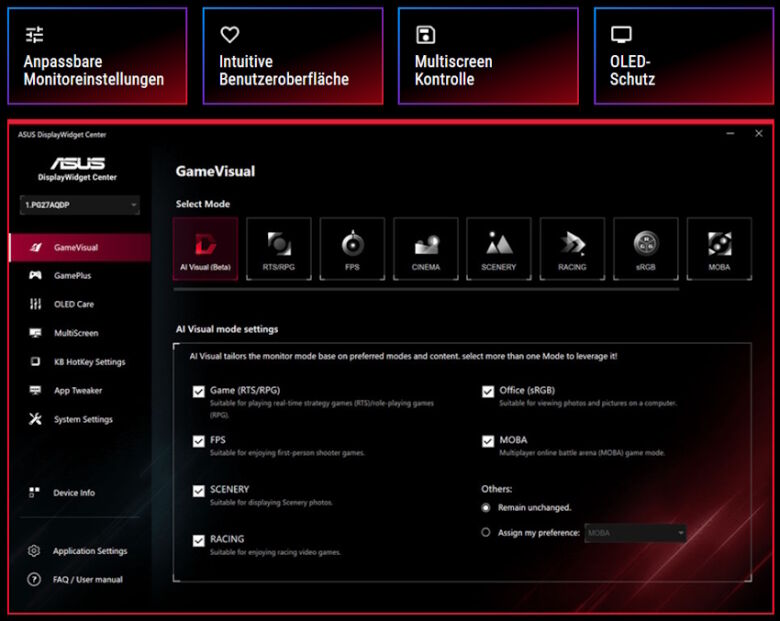Click the FAQ question mark icon
The image size is (780, 621).
pos(34,580)
